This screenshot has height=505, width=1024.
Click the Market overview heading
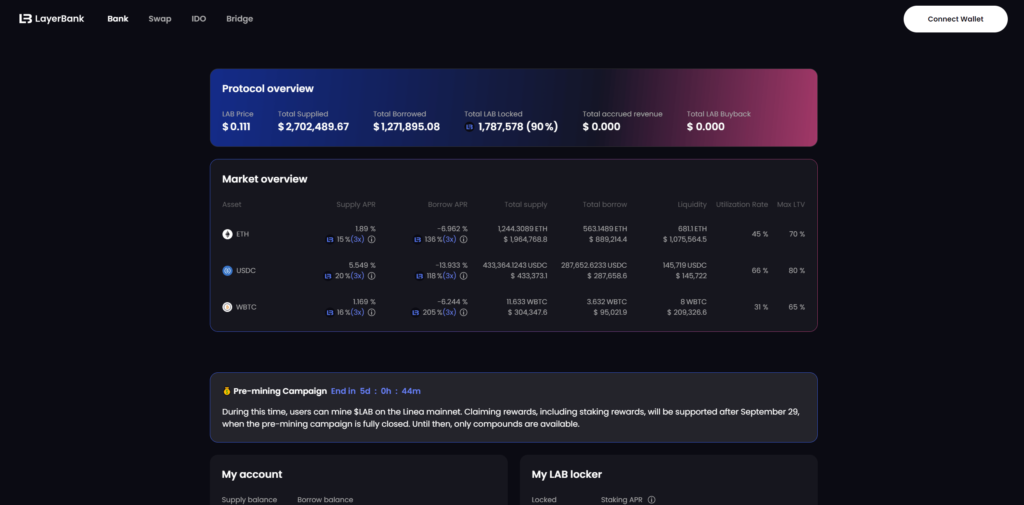(x=264, y=179)
